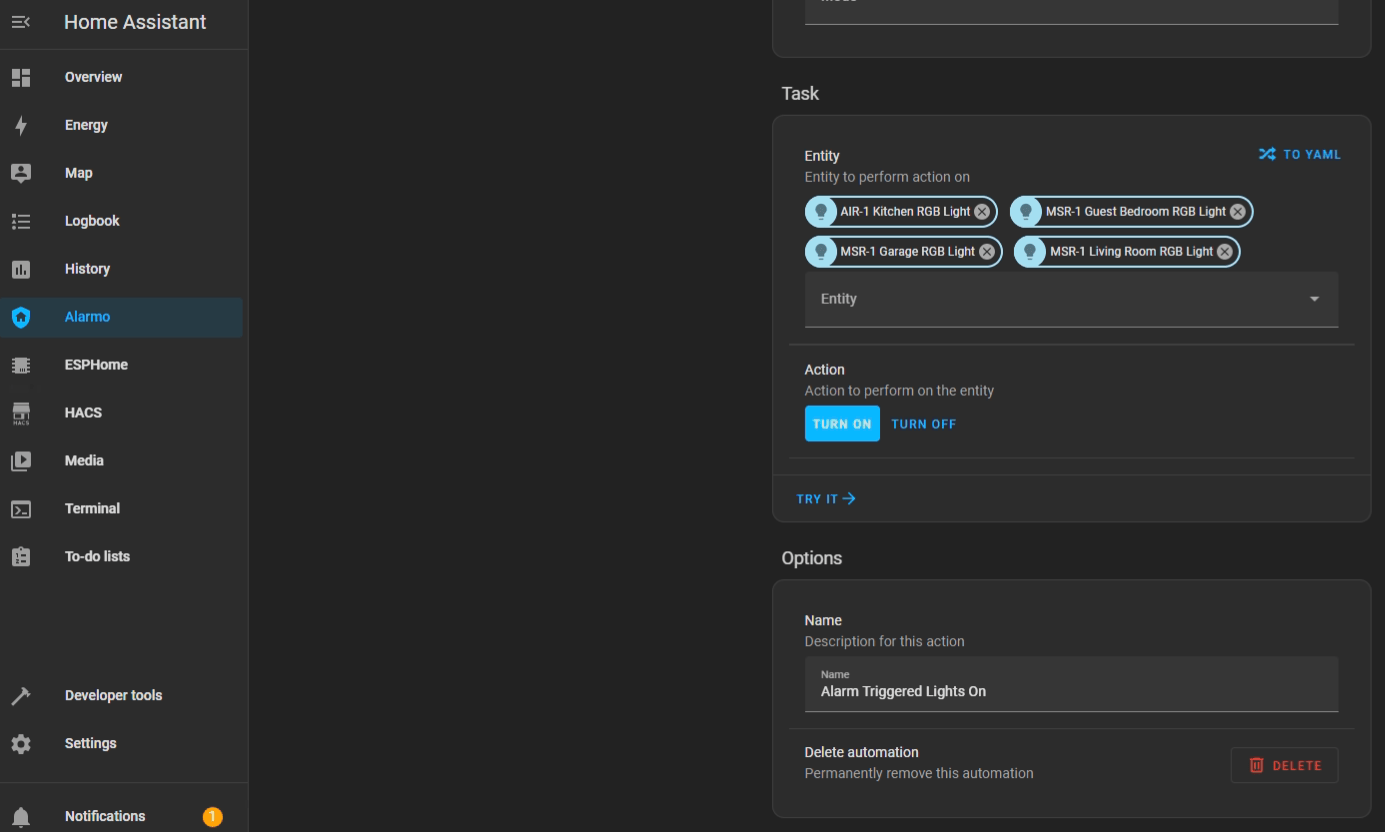The image size is (1385, 832).
Task: Open the Overview menu item
Action: click(93, 77)
